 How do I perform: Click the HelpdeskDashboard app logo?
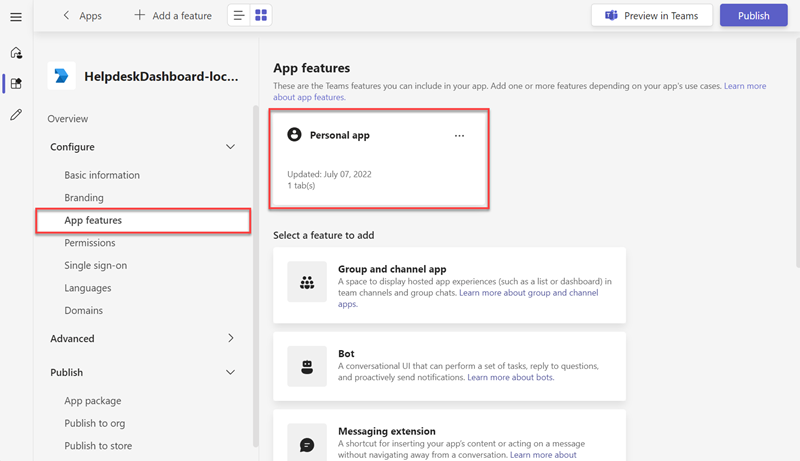point(62,76)
